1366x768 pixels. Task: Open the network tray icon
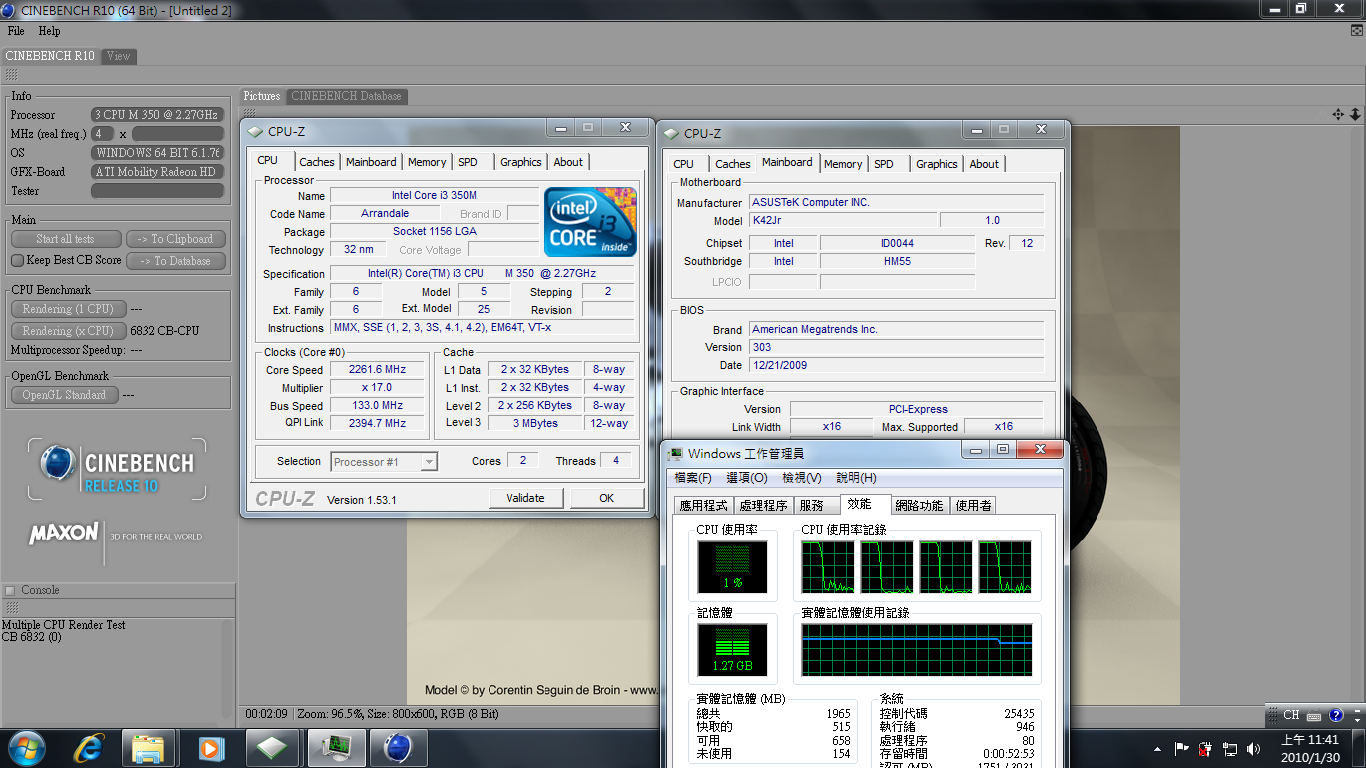click(1230, 748)
